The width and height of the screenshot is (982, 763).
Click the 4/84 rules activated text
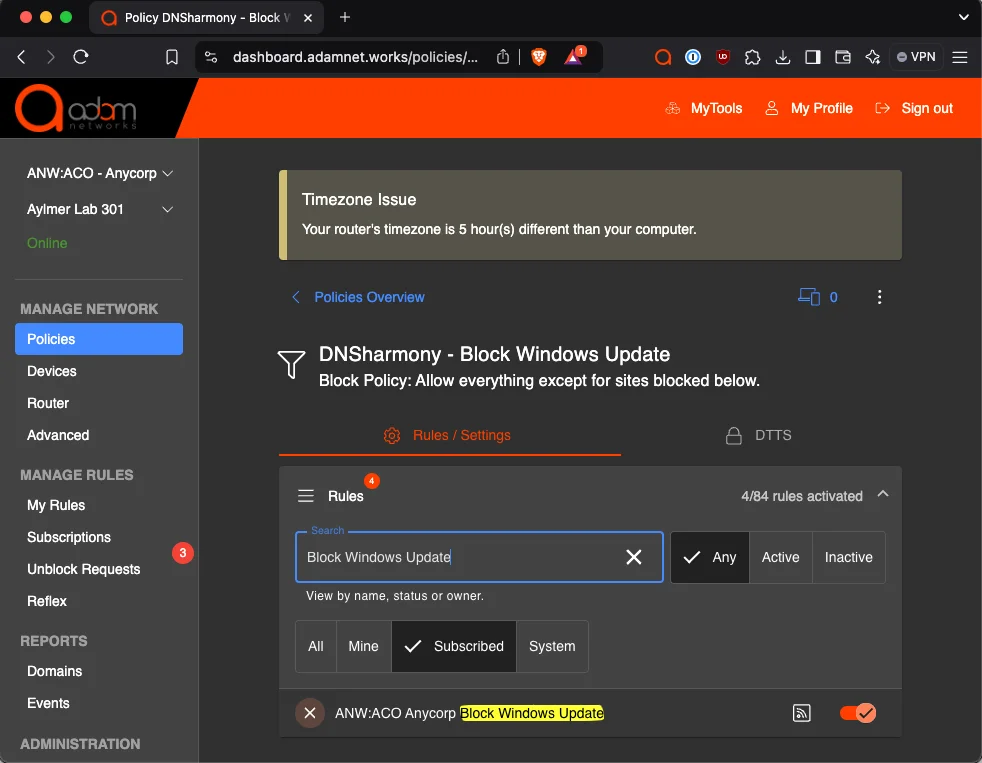(802, 496)
